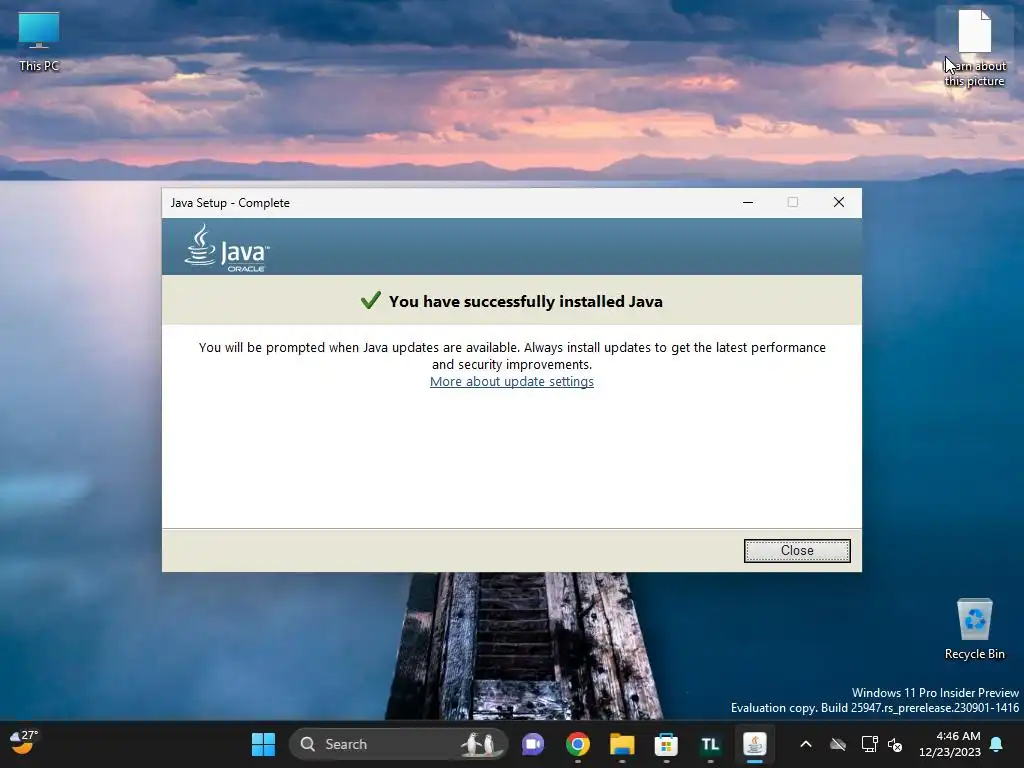Select the Recycle Bin desktop icon

[974, 629]
